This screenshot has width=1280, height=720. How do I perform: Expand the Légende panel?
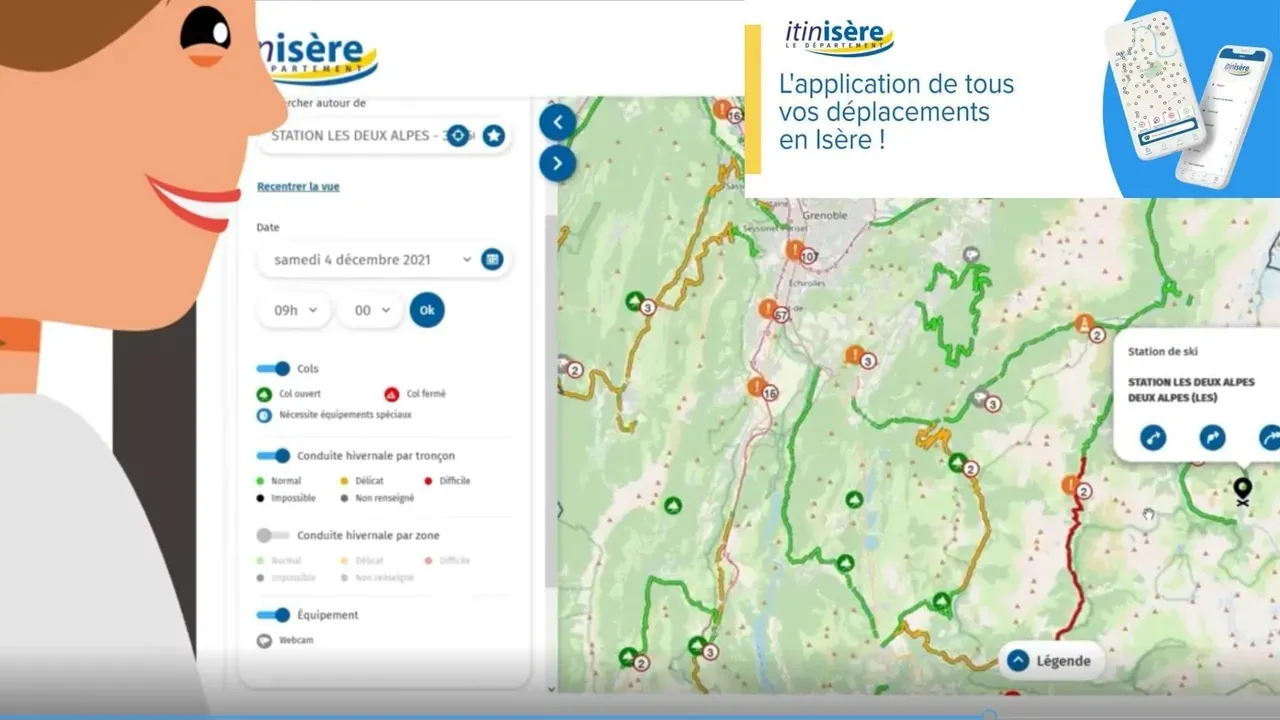tap(1051, 660)
